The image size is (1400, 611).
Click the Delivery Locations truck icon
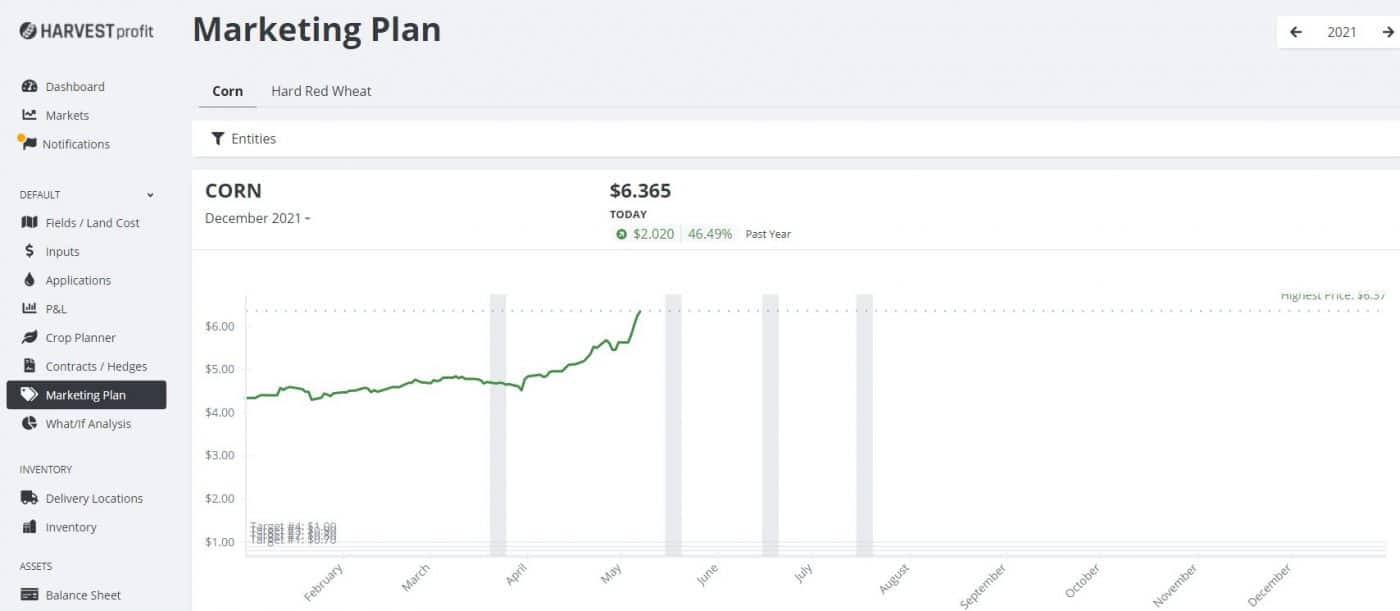pyautogui.click(x=29, y=499)
